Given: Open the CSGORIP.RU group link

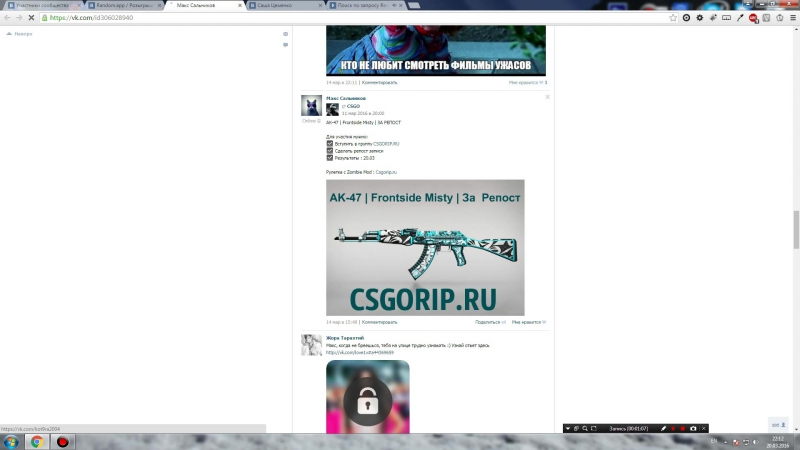Looking at the screenshot, I should coord(386,144).
